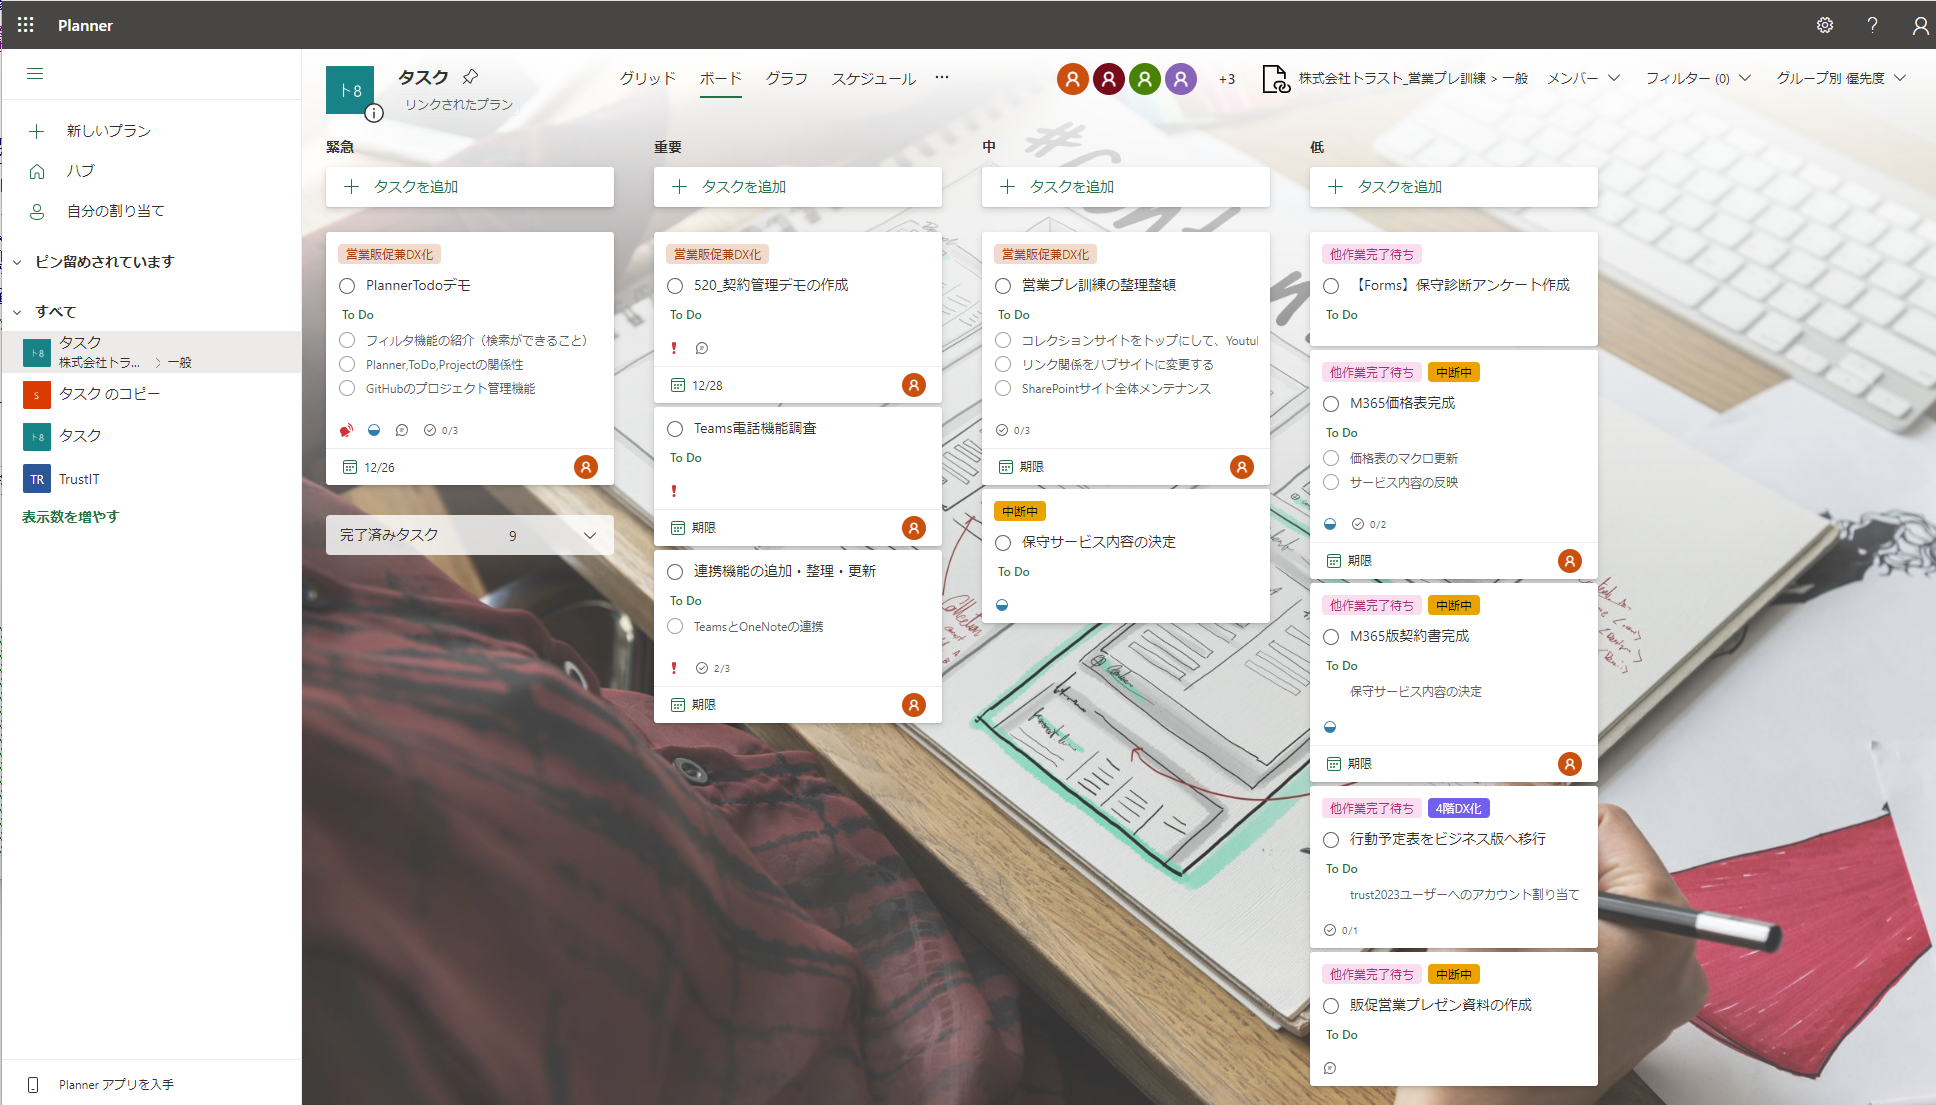Click 営業販促兼DX化 label on PlannerTodoデモ card
The height and width of the screenshot is (1105, 1936).
pos(389,254)
